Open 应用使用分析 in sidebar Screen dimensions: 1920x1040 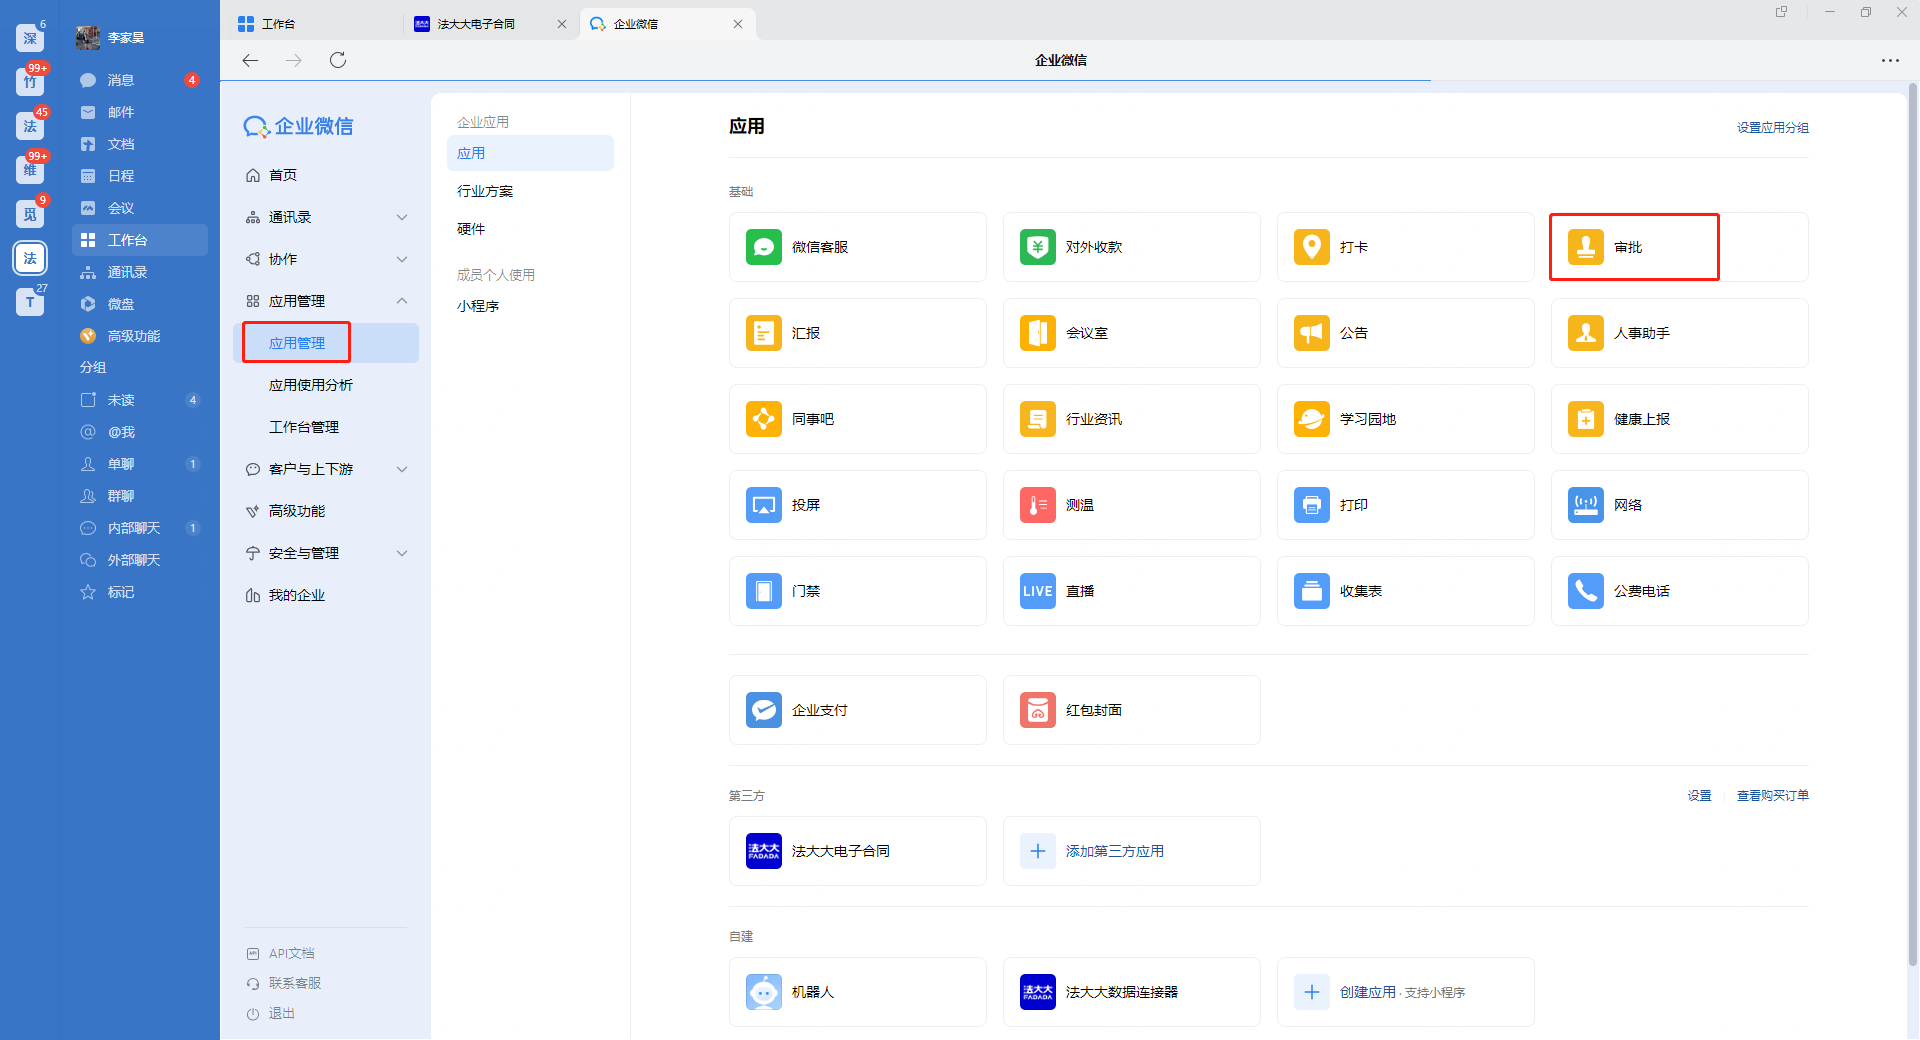tap(311, 385)
